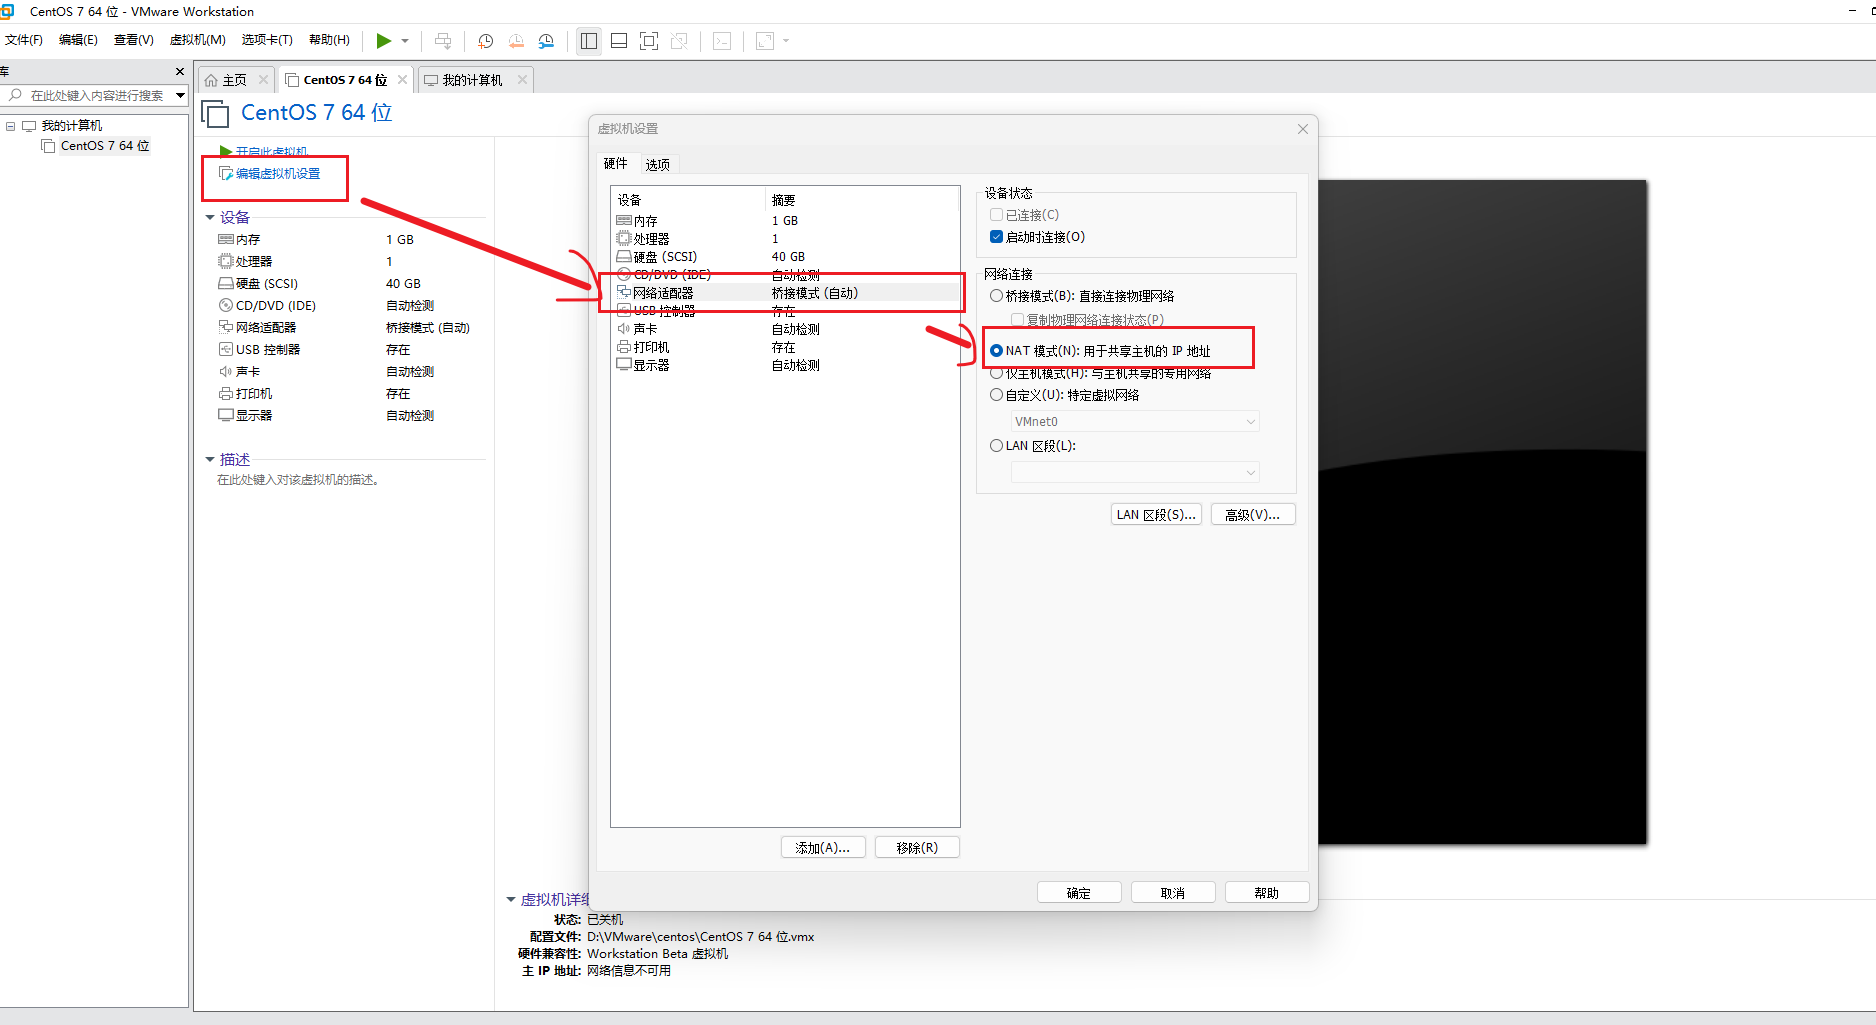Select 仅主机模式(H) radio button
This screenshot has height=1025, width=1876.
tap(996, 373)
